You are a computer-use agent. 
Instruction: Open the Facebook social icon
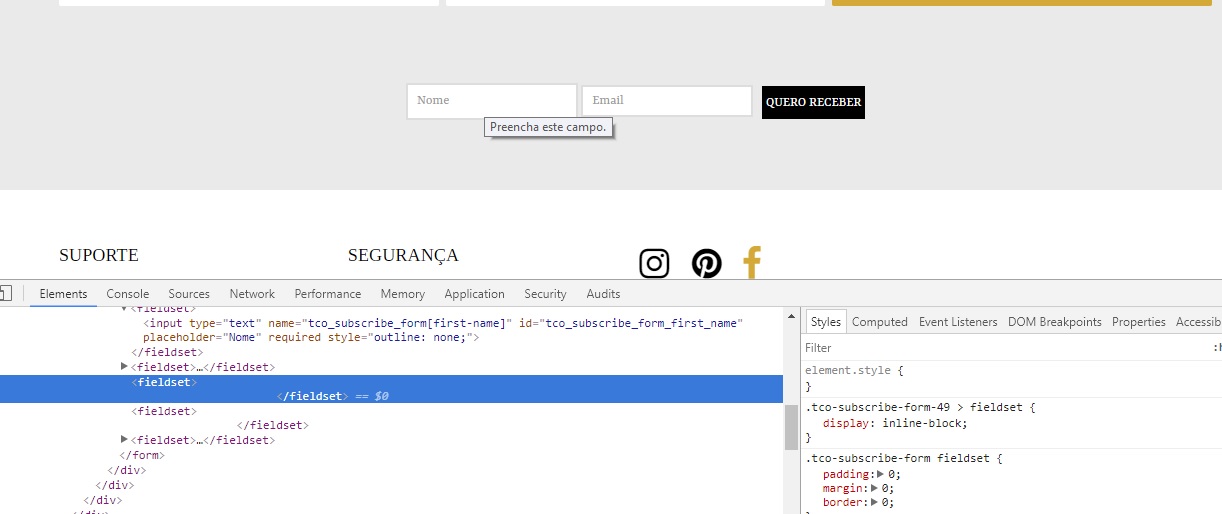[752, 263]
